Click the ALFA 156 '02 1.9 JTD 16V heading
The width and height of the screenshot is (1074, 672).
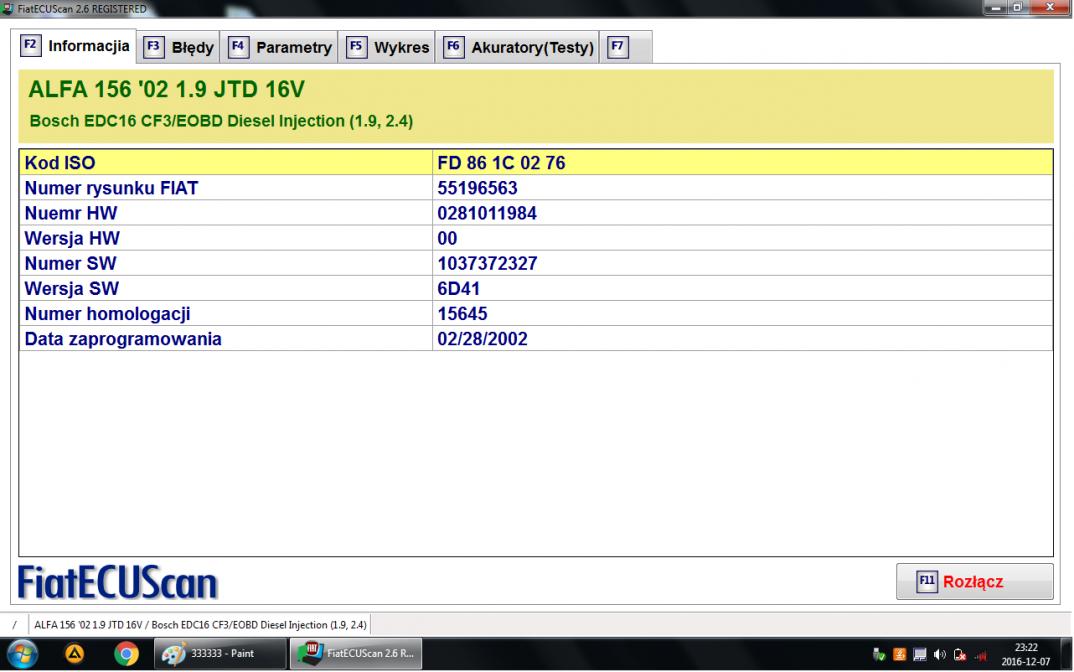[166, 89]
